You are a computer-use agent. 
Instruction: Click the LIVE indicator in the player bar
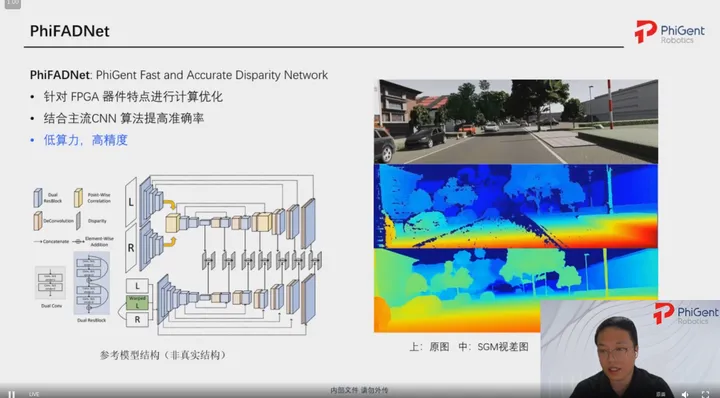34,394
